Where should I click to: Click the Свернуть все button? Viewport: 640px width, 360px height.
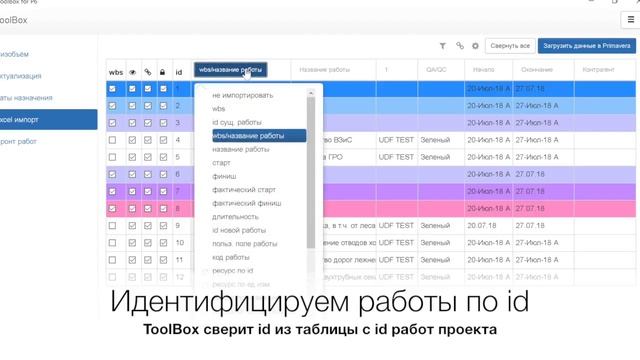(510, 46)
